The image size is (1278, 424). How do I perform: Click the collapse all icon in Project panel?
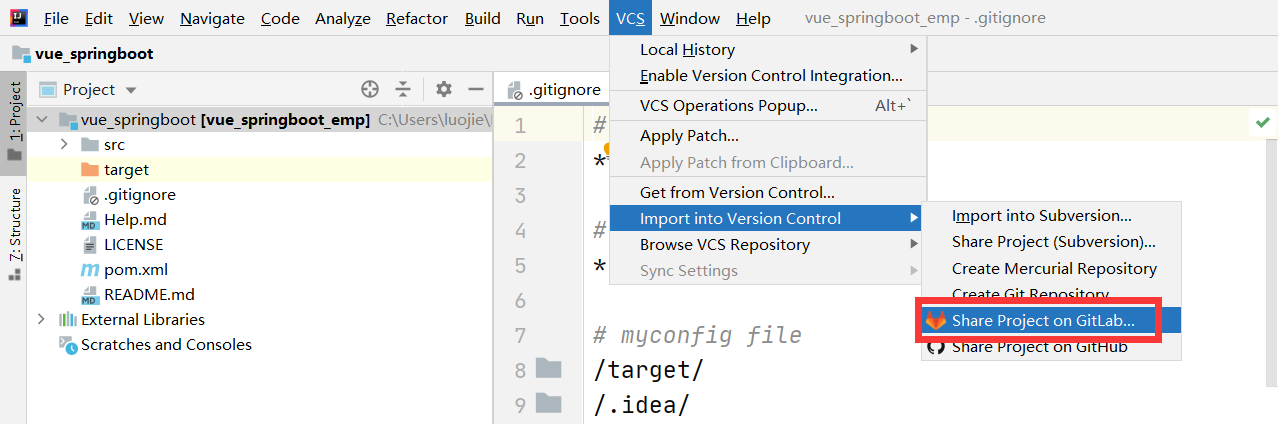pos(403,89)
